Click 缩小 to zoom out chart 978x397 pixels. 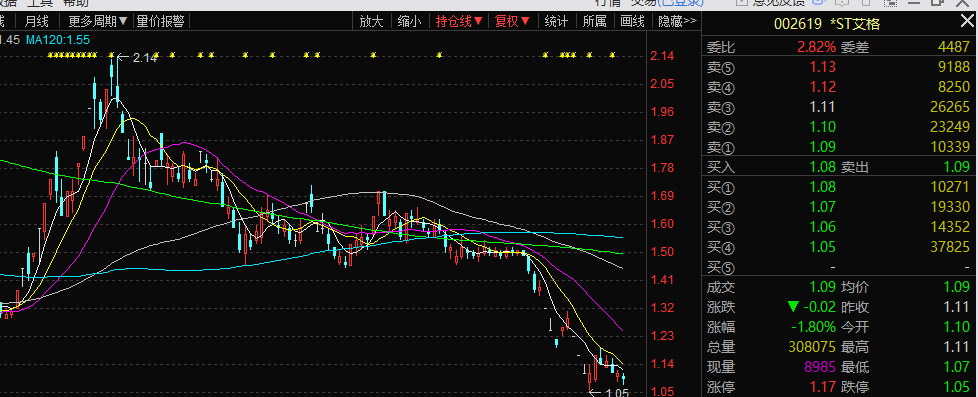click(409, 21)
